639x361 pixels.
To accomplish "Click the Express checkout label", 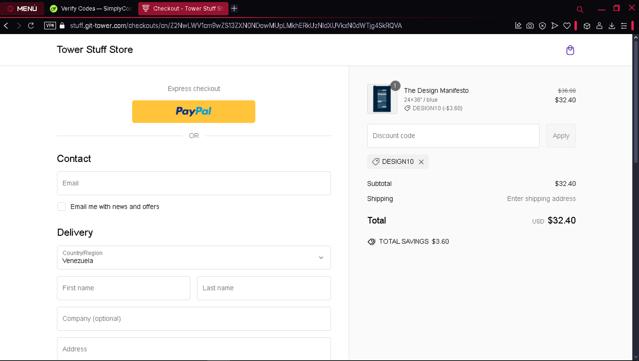I will coord(194,88).
